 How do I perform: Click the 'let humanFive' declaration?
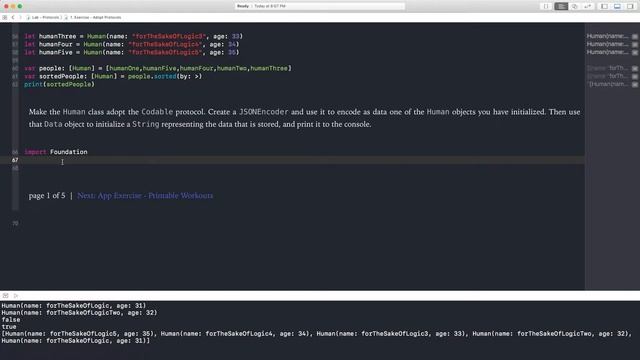coord(132,53)
